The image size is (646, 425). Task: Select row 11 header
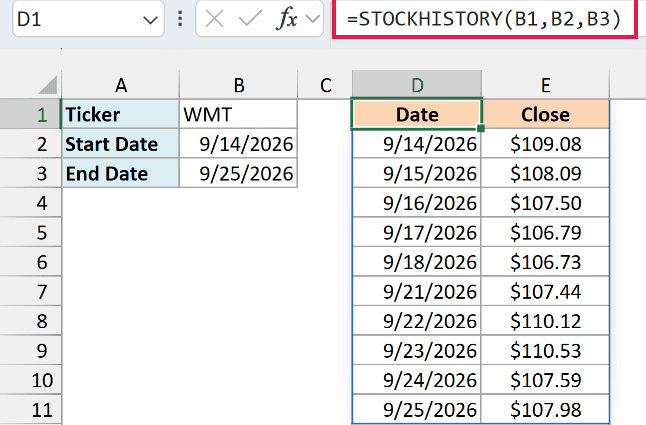(x=31, y=410)
